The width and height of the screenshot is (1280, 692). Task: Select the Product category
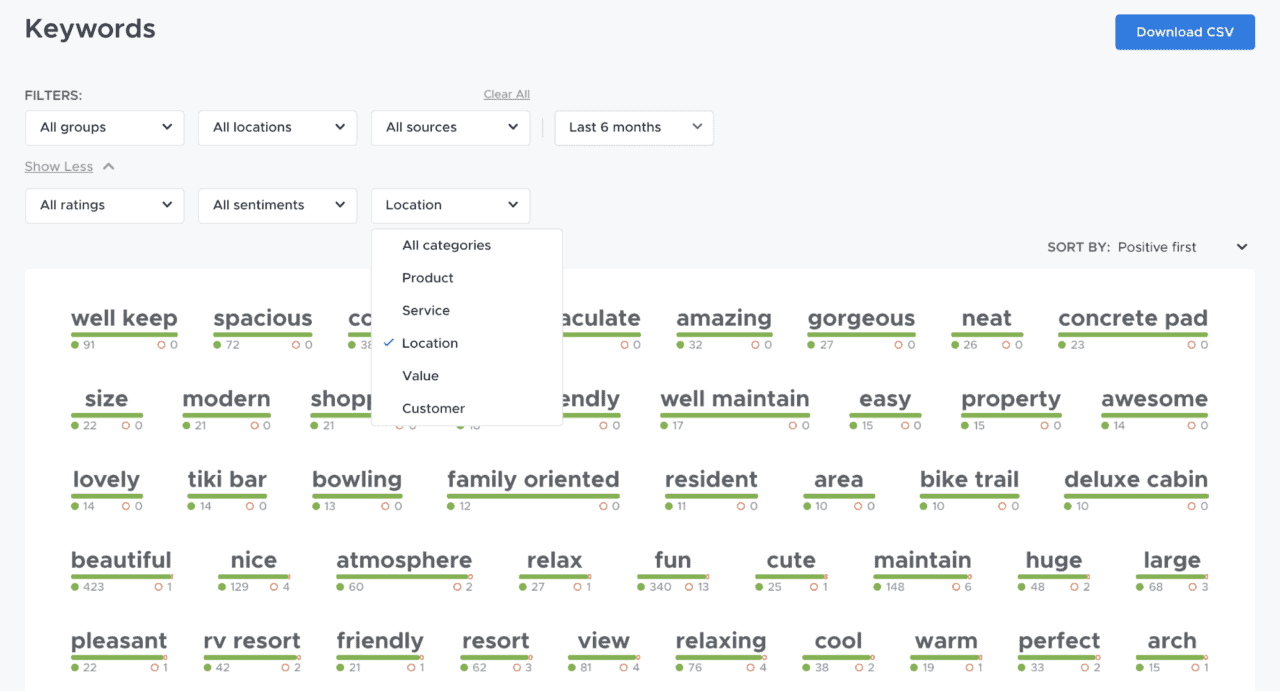427,277
